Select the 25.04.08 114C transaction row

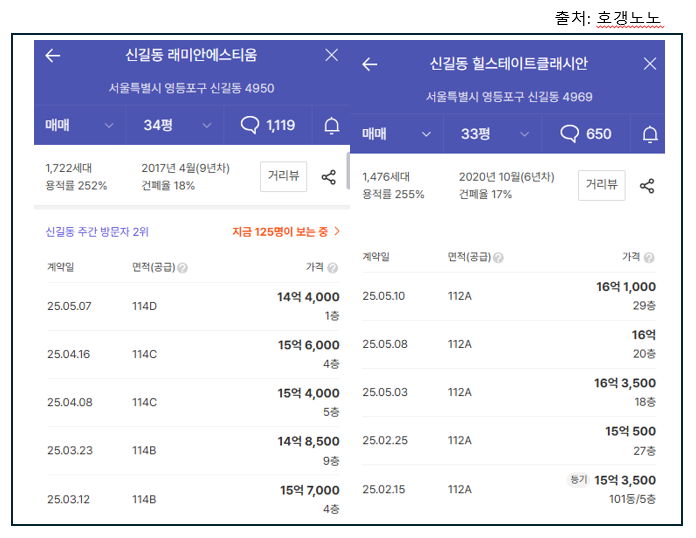pyautogui.click(x=193, y=403)
